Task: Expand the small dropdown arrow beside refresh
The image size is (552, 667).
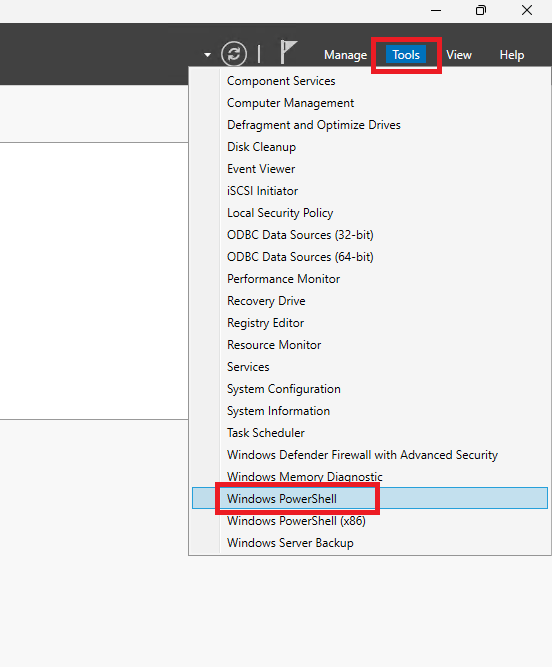Action: tap(208, 55)
